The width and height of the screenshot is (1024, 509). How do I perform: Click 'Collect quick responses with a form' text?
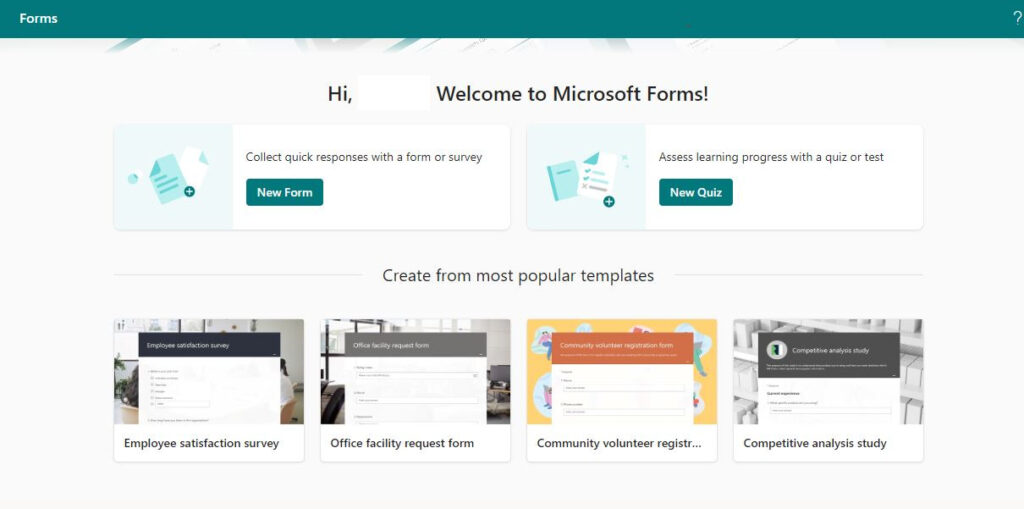coord(364,157)
